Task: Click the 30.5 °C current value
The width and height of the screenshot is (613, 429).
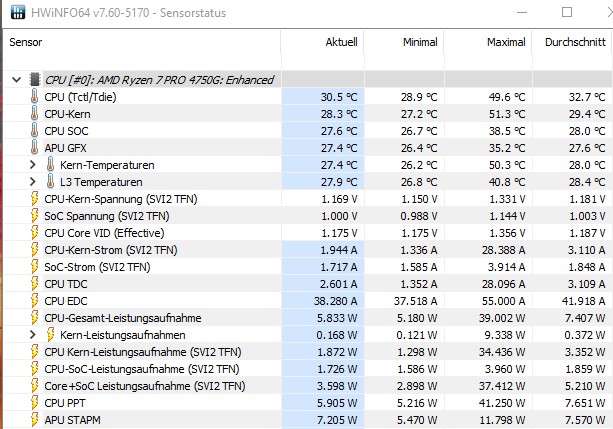Action: click(x=339, y=97)
